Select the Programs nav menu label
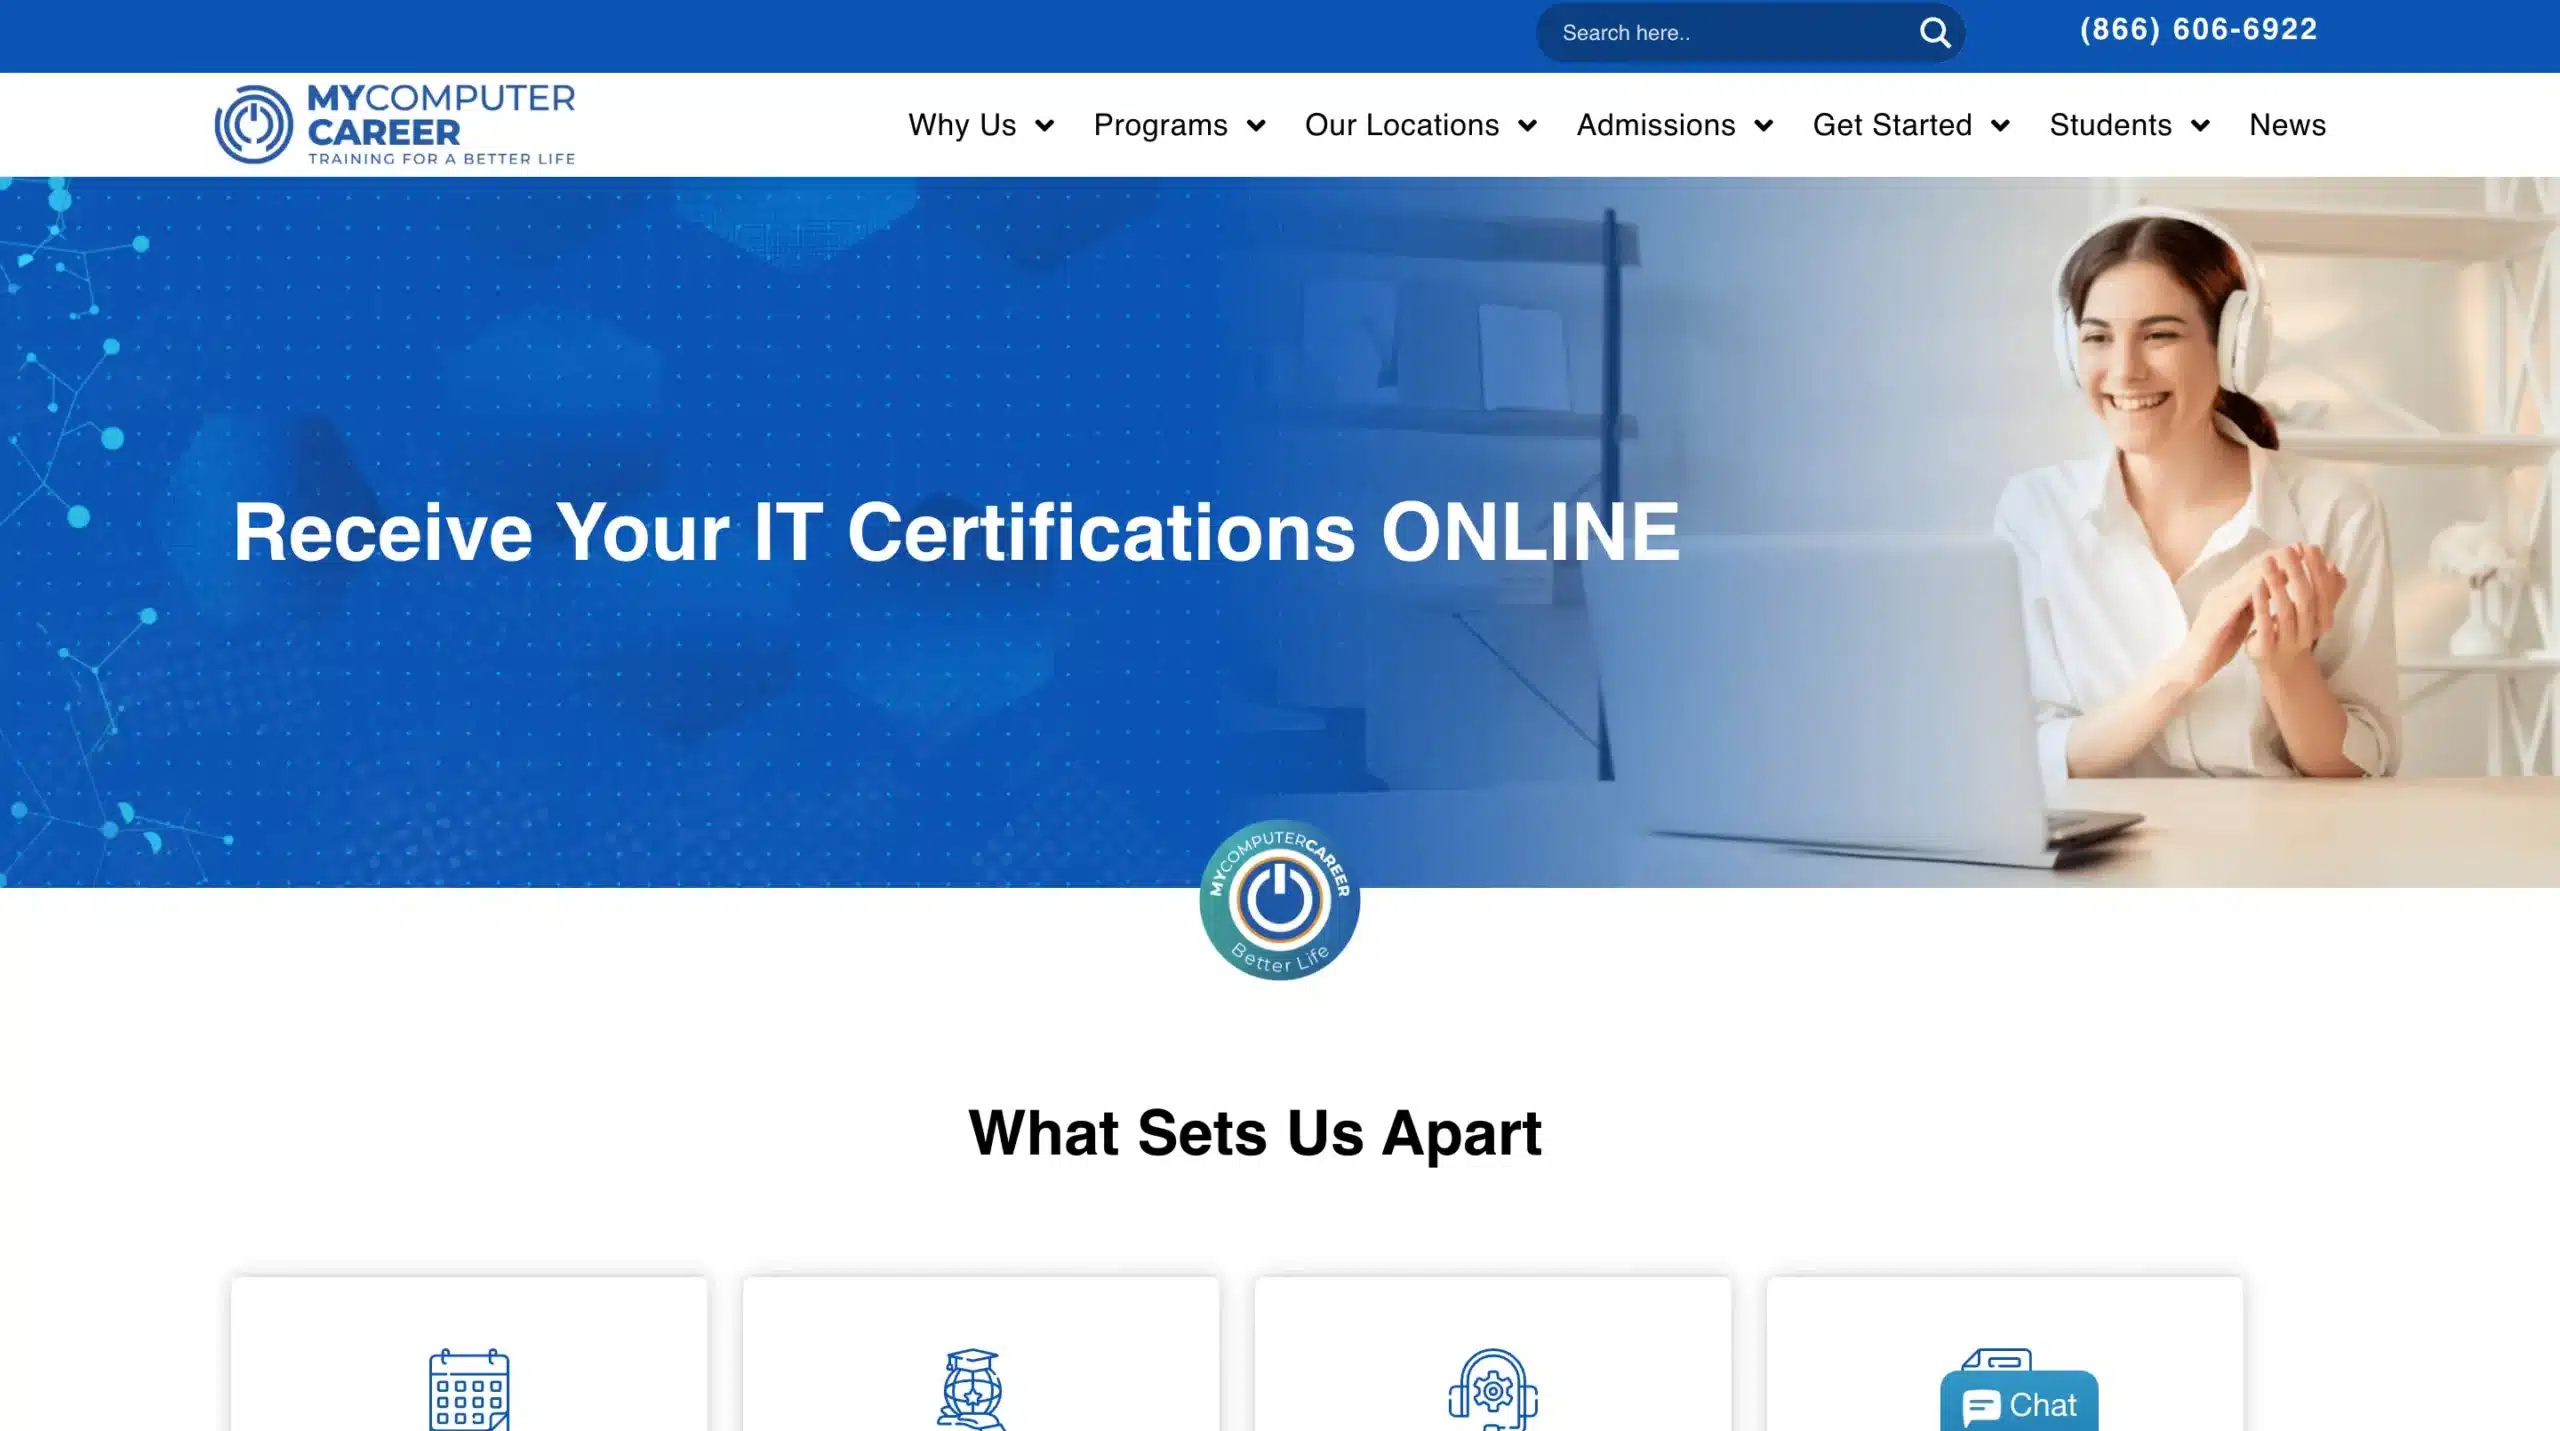The image size is (2560, 1431). click(x=1160, y=125)
